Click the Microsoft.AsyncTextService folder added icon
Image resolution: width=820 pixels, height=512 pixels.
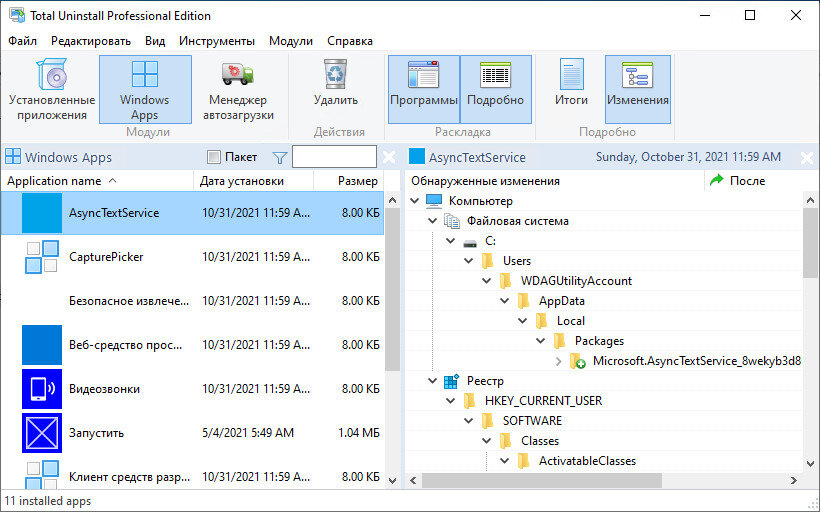577,361
